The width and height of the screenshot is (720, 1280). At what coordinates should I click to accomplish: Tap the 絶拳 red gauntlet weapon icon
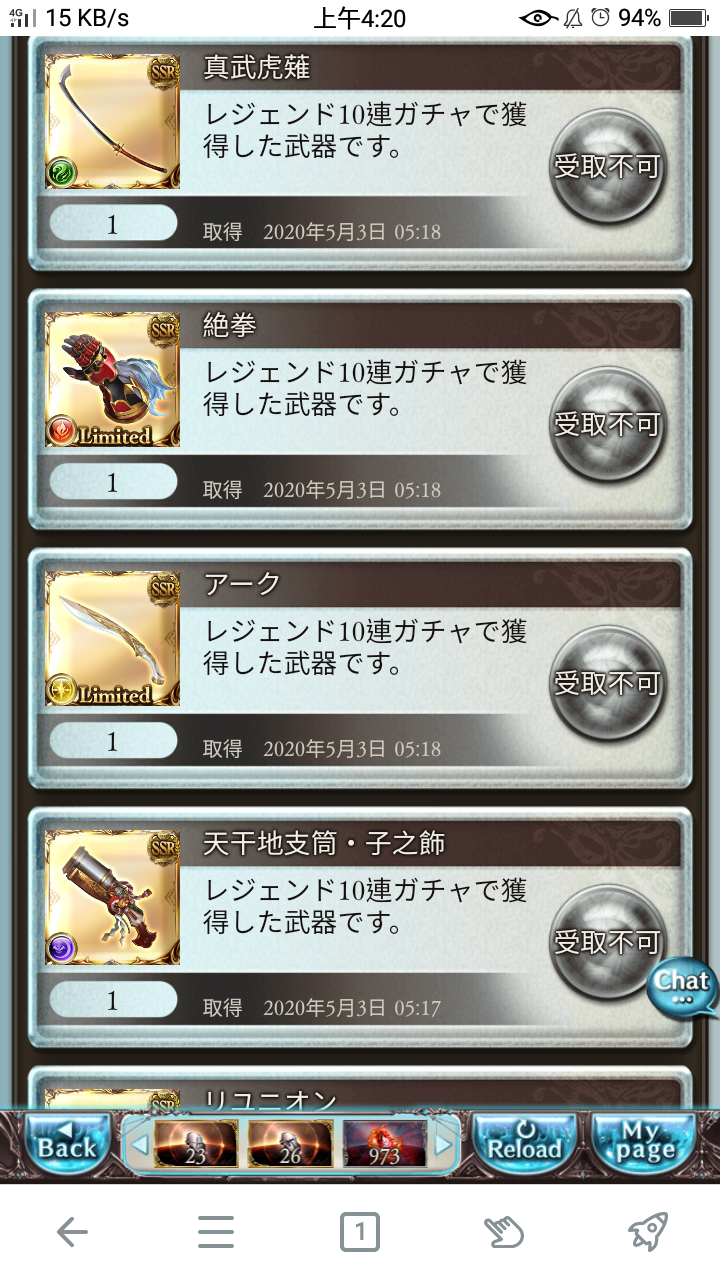point(113,380)
